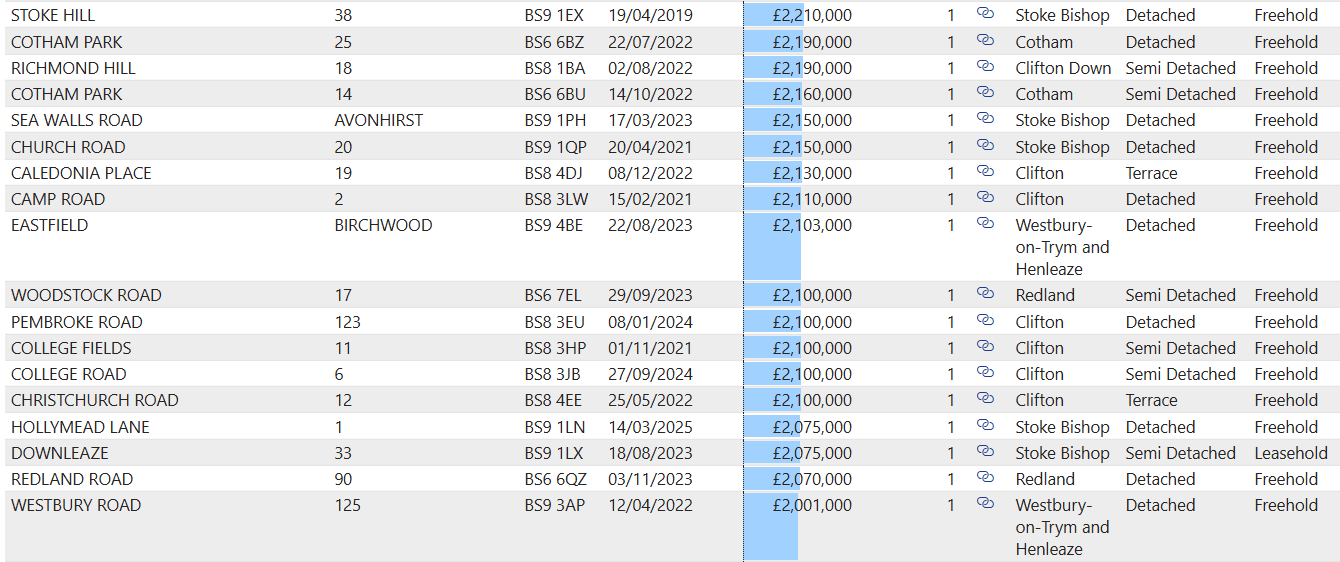Select the CAMP ROAD street cell
Viewport: 1340px width, 562px height.
click(58, 199)
